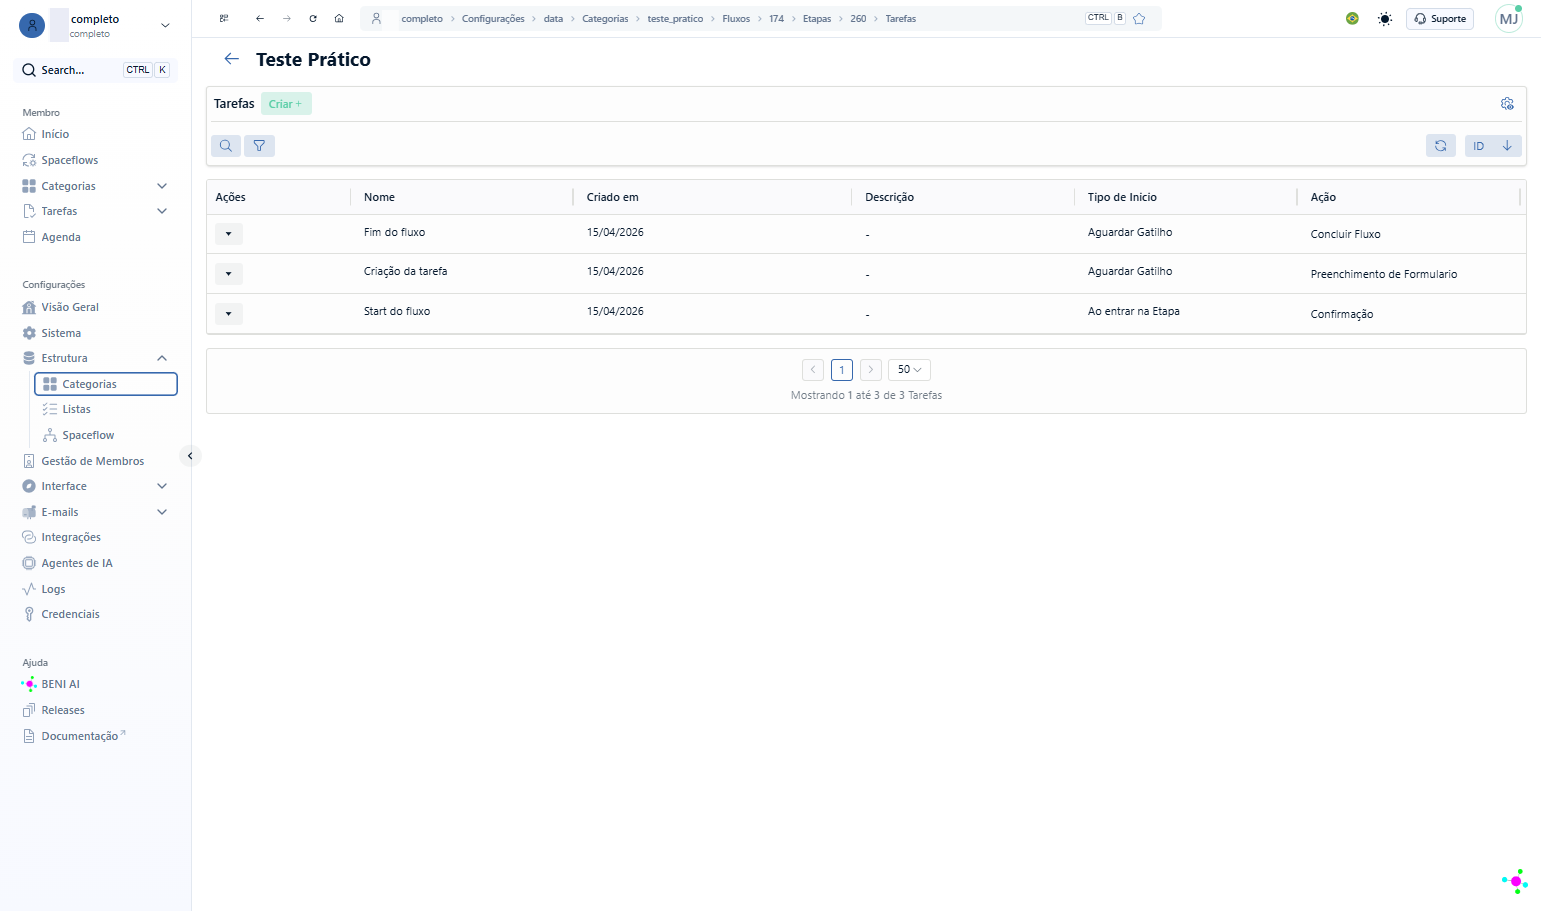Open the Tarefas table settings gear
Viewport: 1541px width, 911px height.
click(1507, 104)
